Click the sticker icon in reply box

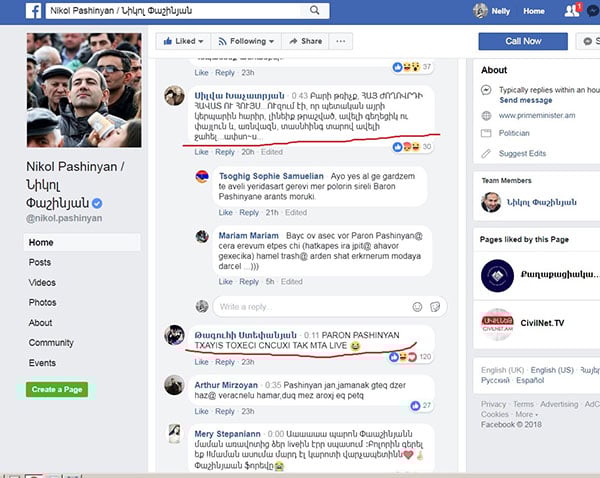[435, 307]
